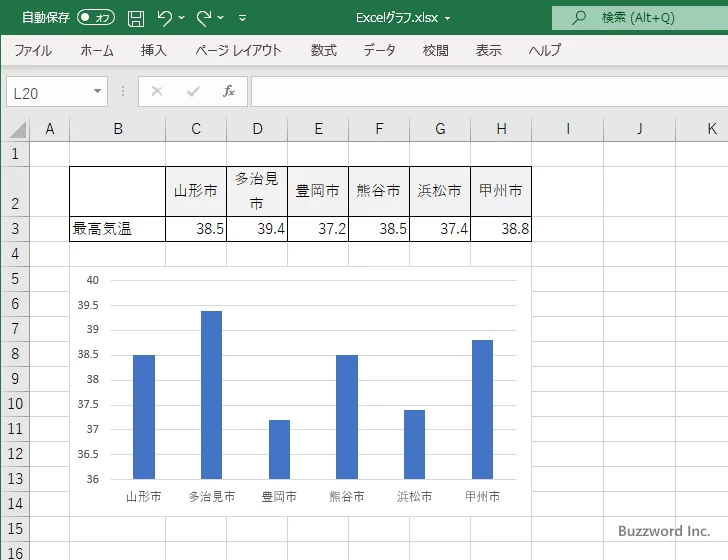728x560 pixels.
Task: Open the redo history dropdown arrow
Action: point(221,18)
